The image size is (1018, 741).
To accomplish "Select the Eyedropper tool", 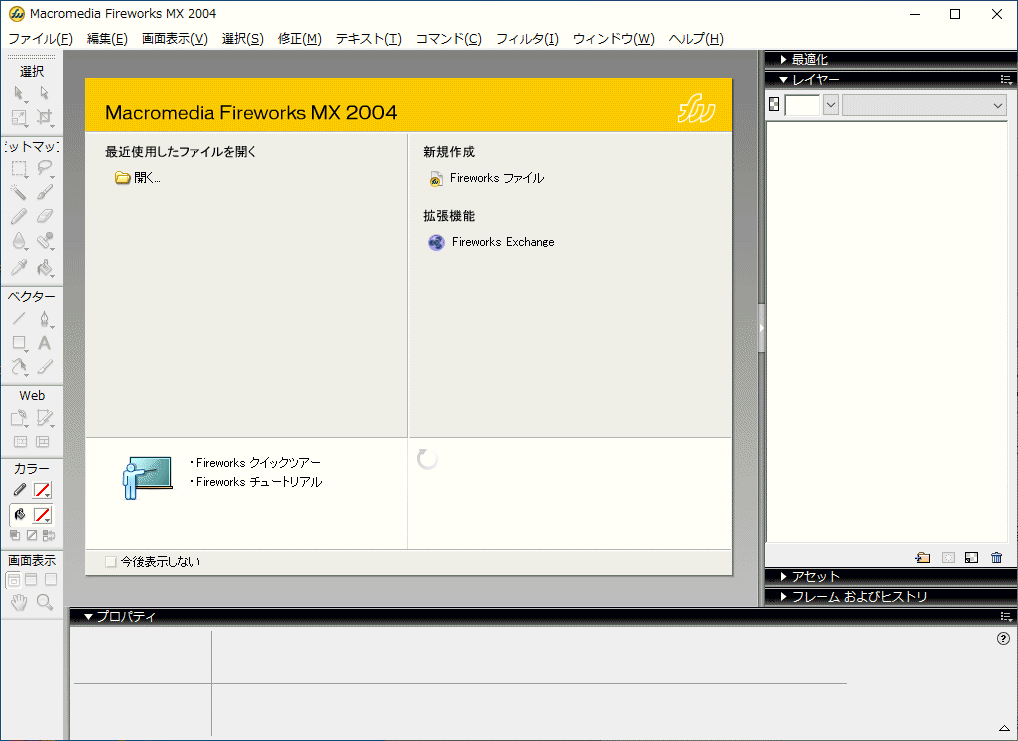I will coord(19,267).
